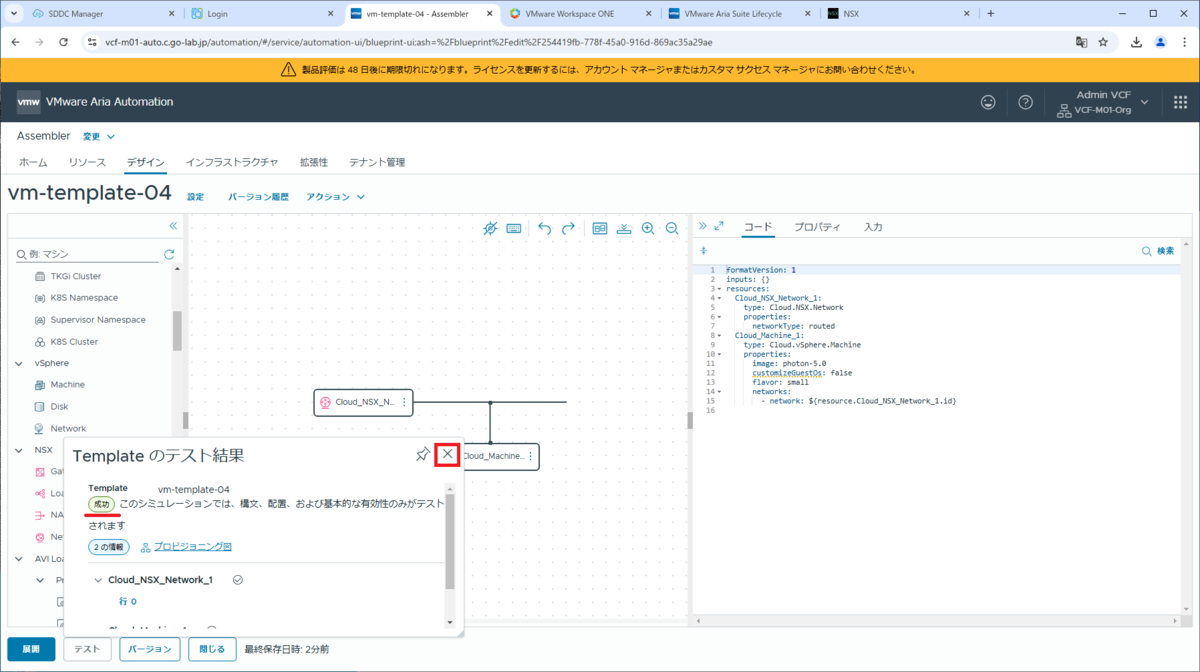
Task: Click the test results popup scrollbar
Action: [450, 540]
